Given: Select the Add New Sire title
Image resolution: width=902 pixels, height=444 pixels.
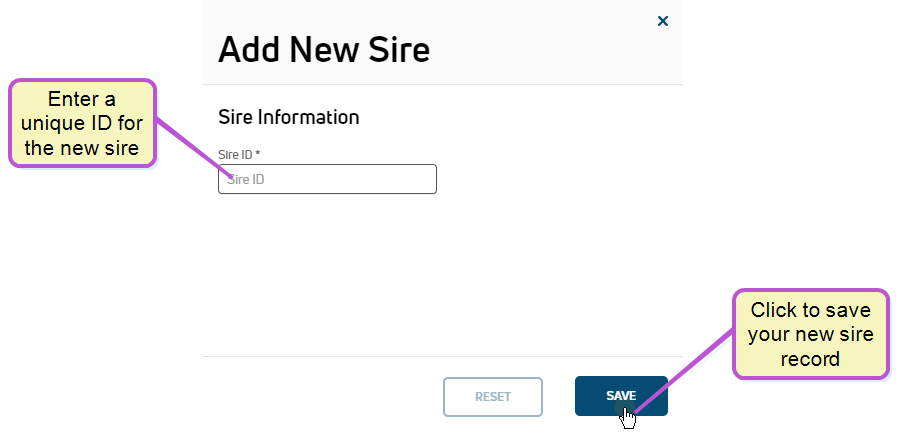Looking at the screenshot, I should tap(324, 49).
